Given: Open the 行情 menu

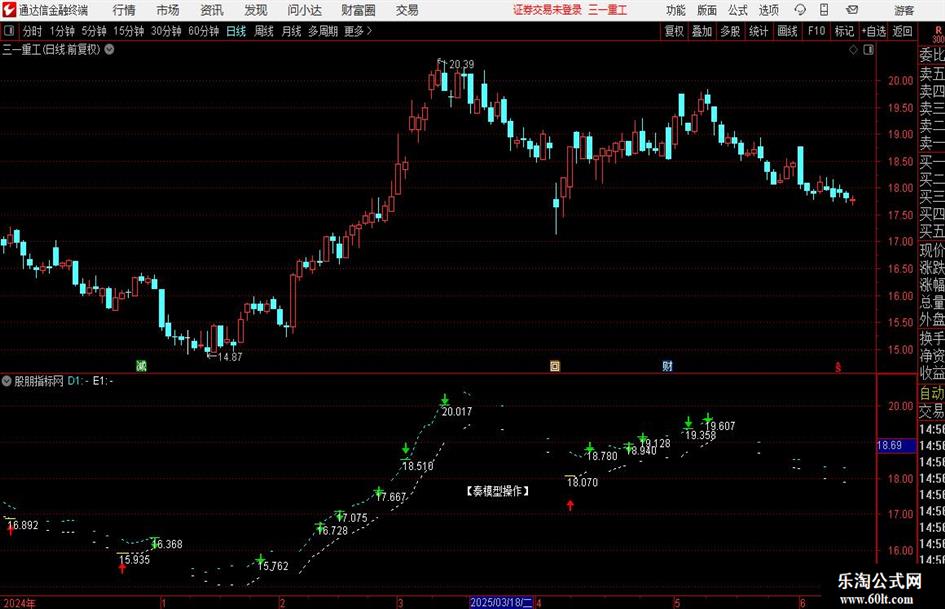Looking at the screenshot, I should tap(124, 10).
